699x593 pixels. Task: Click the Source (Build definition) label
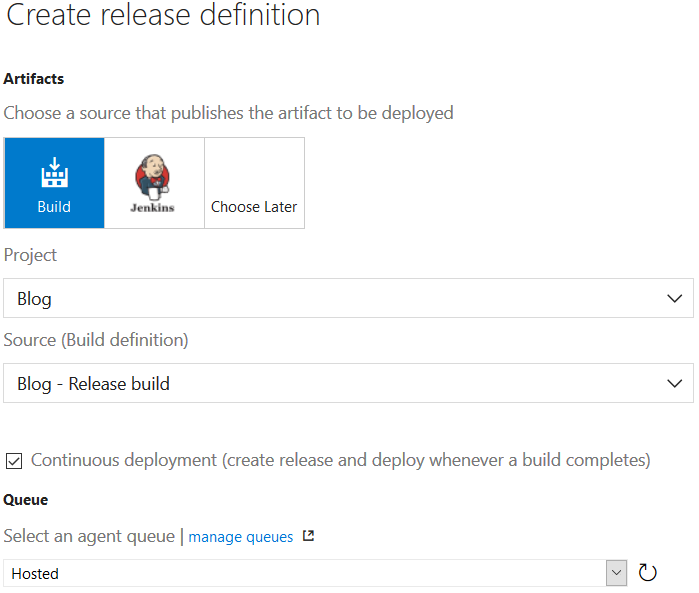coord(96,340)
